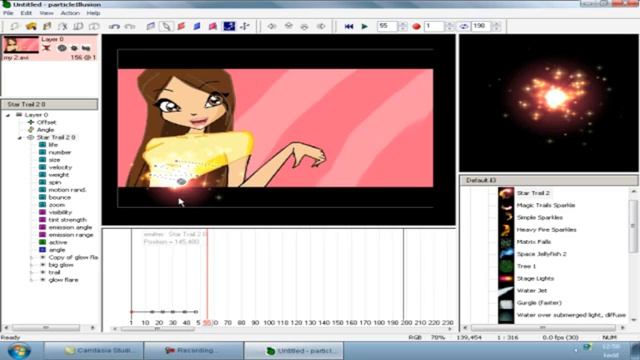This screenshot has height=360, width=640.
Task: Select the Layer 0 thumbnail
Action: pos(21,45)
